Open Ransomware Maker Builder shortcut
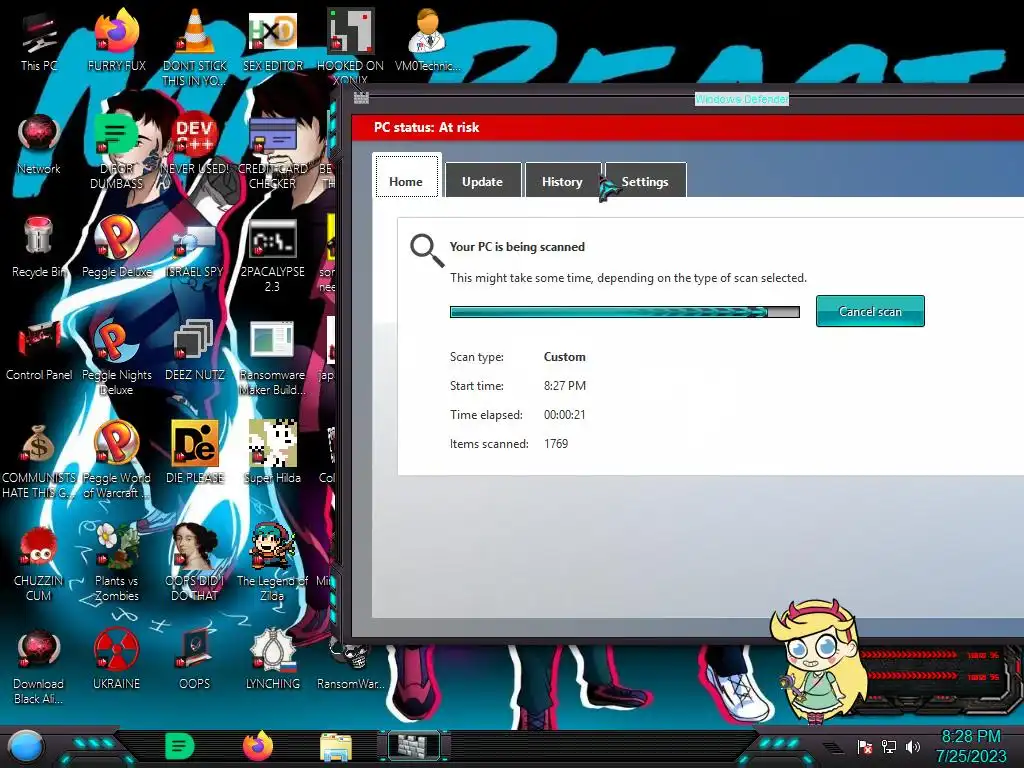Screen dimensions: 1024x768 coord(272,357)
